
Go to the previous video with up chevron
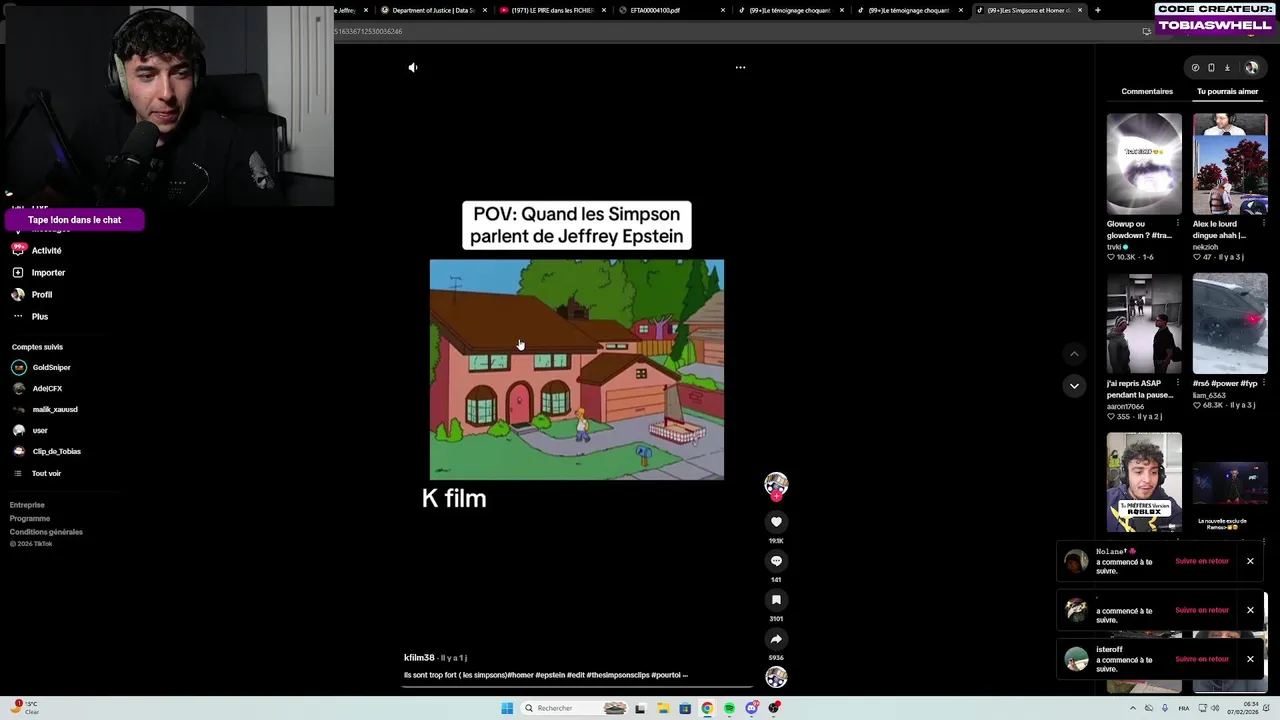pos(1074,353)
